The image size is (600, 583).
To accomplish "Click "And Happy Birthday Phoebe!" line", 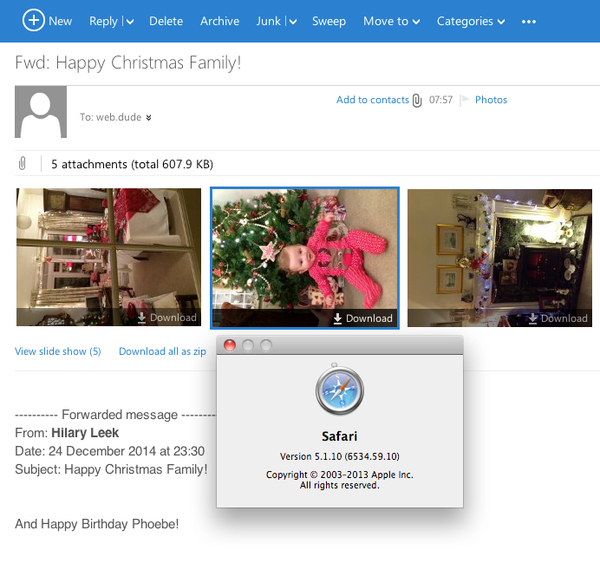I will pyautogui.click(x=97, y=524).
